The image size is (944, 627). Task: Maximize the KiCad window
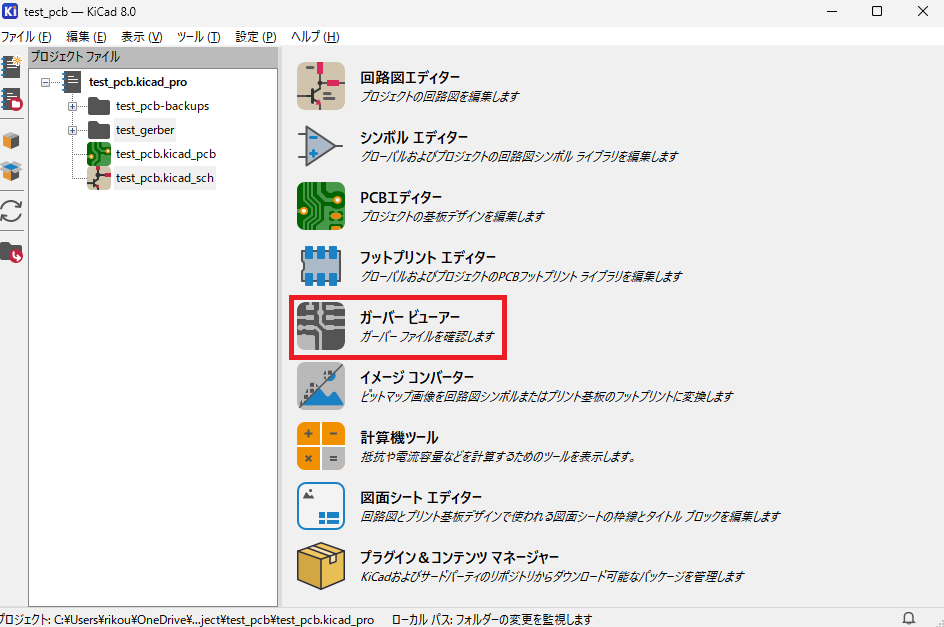click(877, 11)
